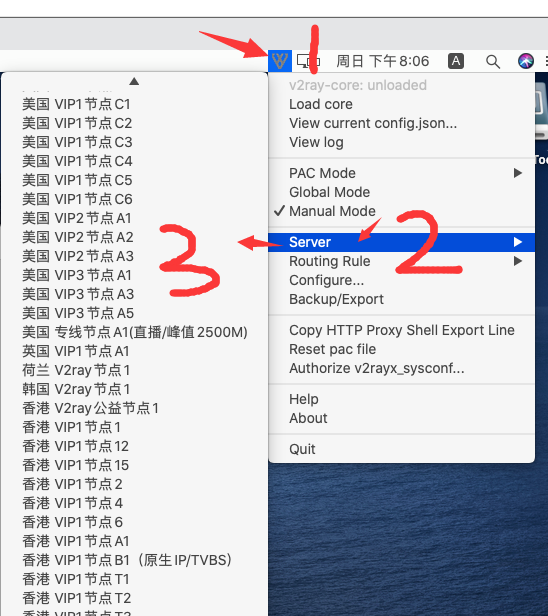Screen dimensions: 548x616
Task: Expand the Server submenu arrow
Action: (x=518, y=242)
